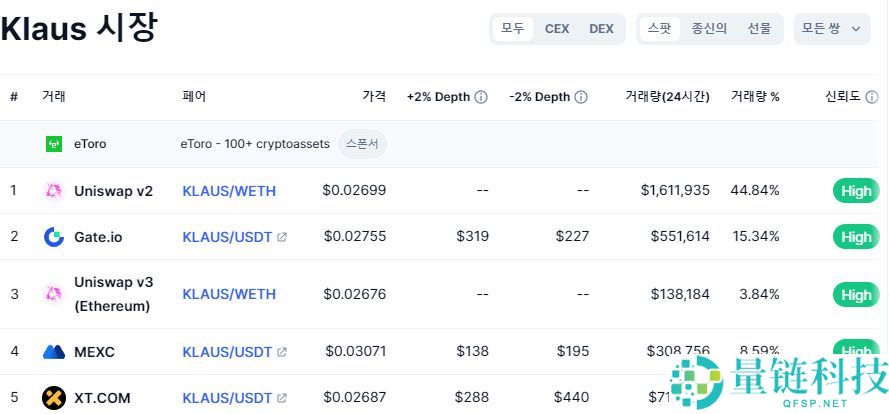Switch filter to CEX exchanges
Viewport: 889px width, 414px height.
pos(557,29)
